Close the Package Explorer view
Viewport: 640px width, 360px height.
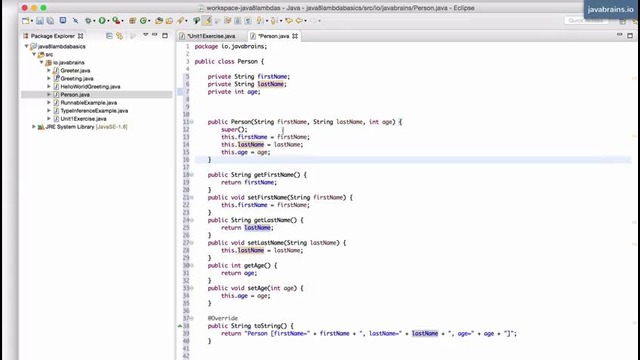[x=80, y=36]
